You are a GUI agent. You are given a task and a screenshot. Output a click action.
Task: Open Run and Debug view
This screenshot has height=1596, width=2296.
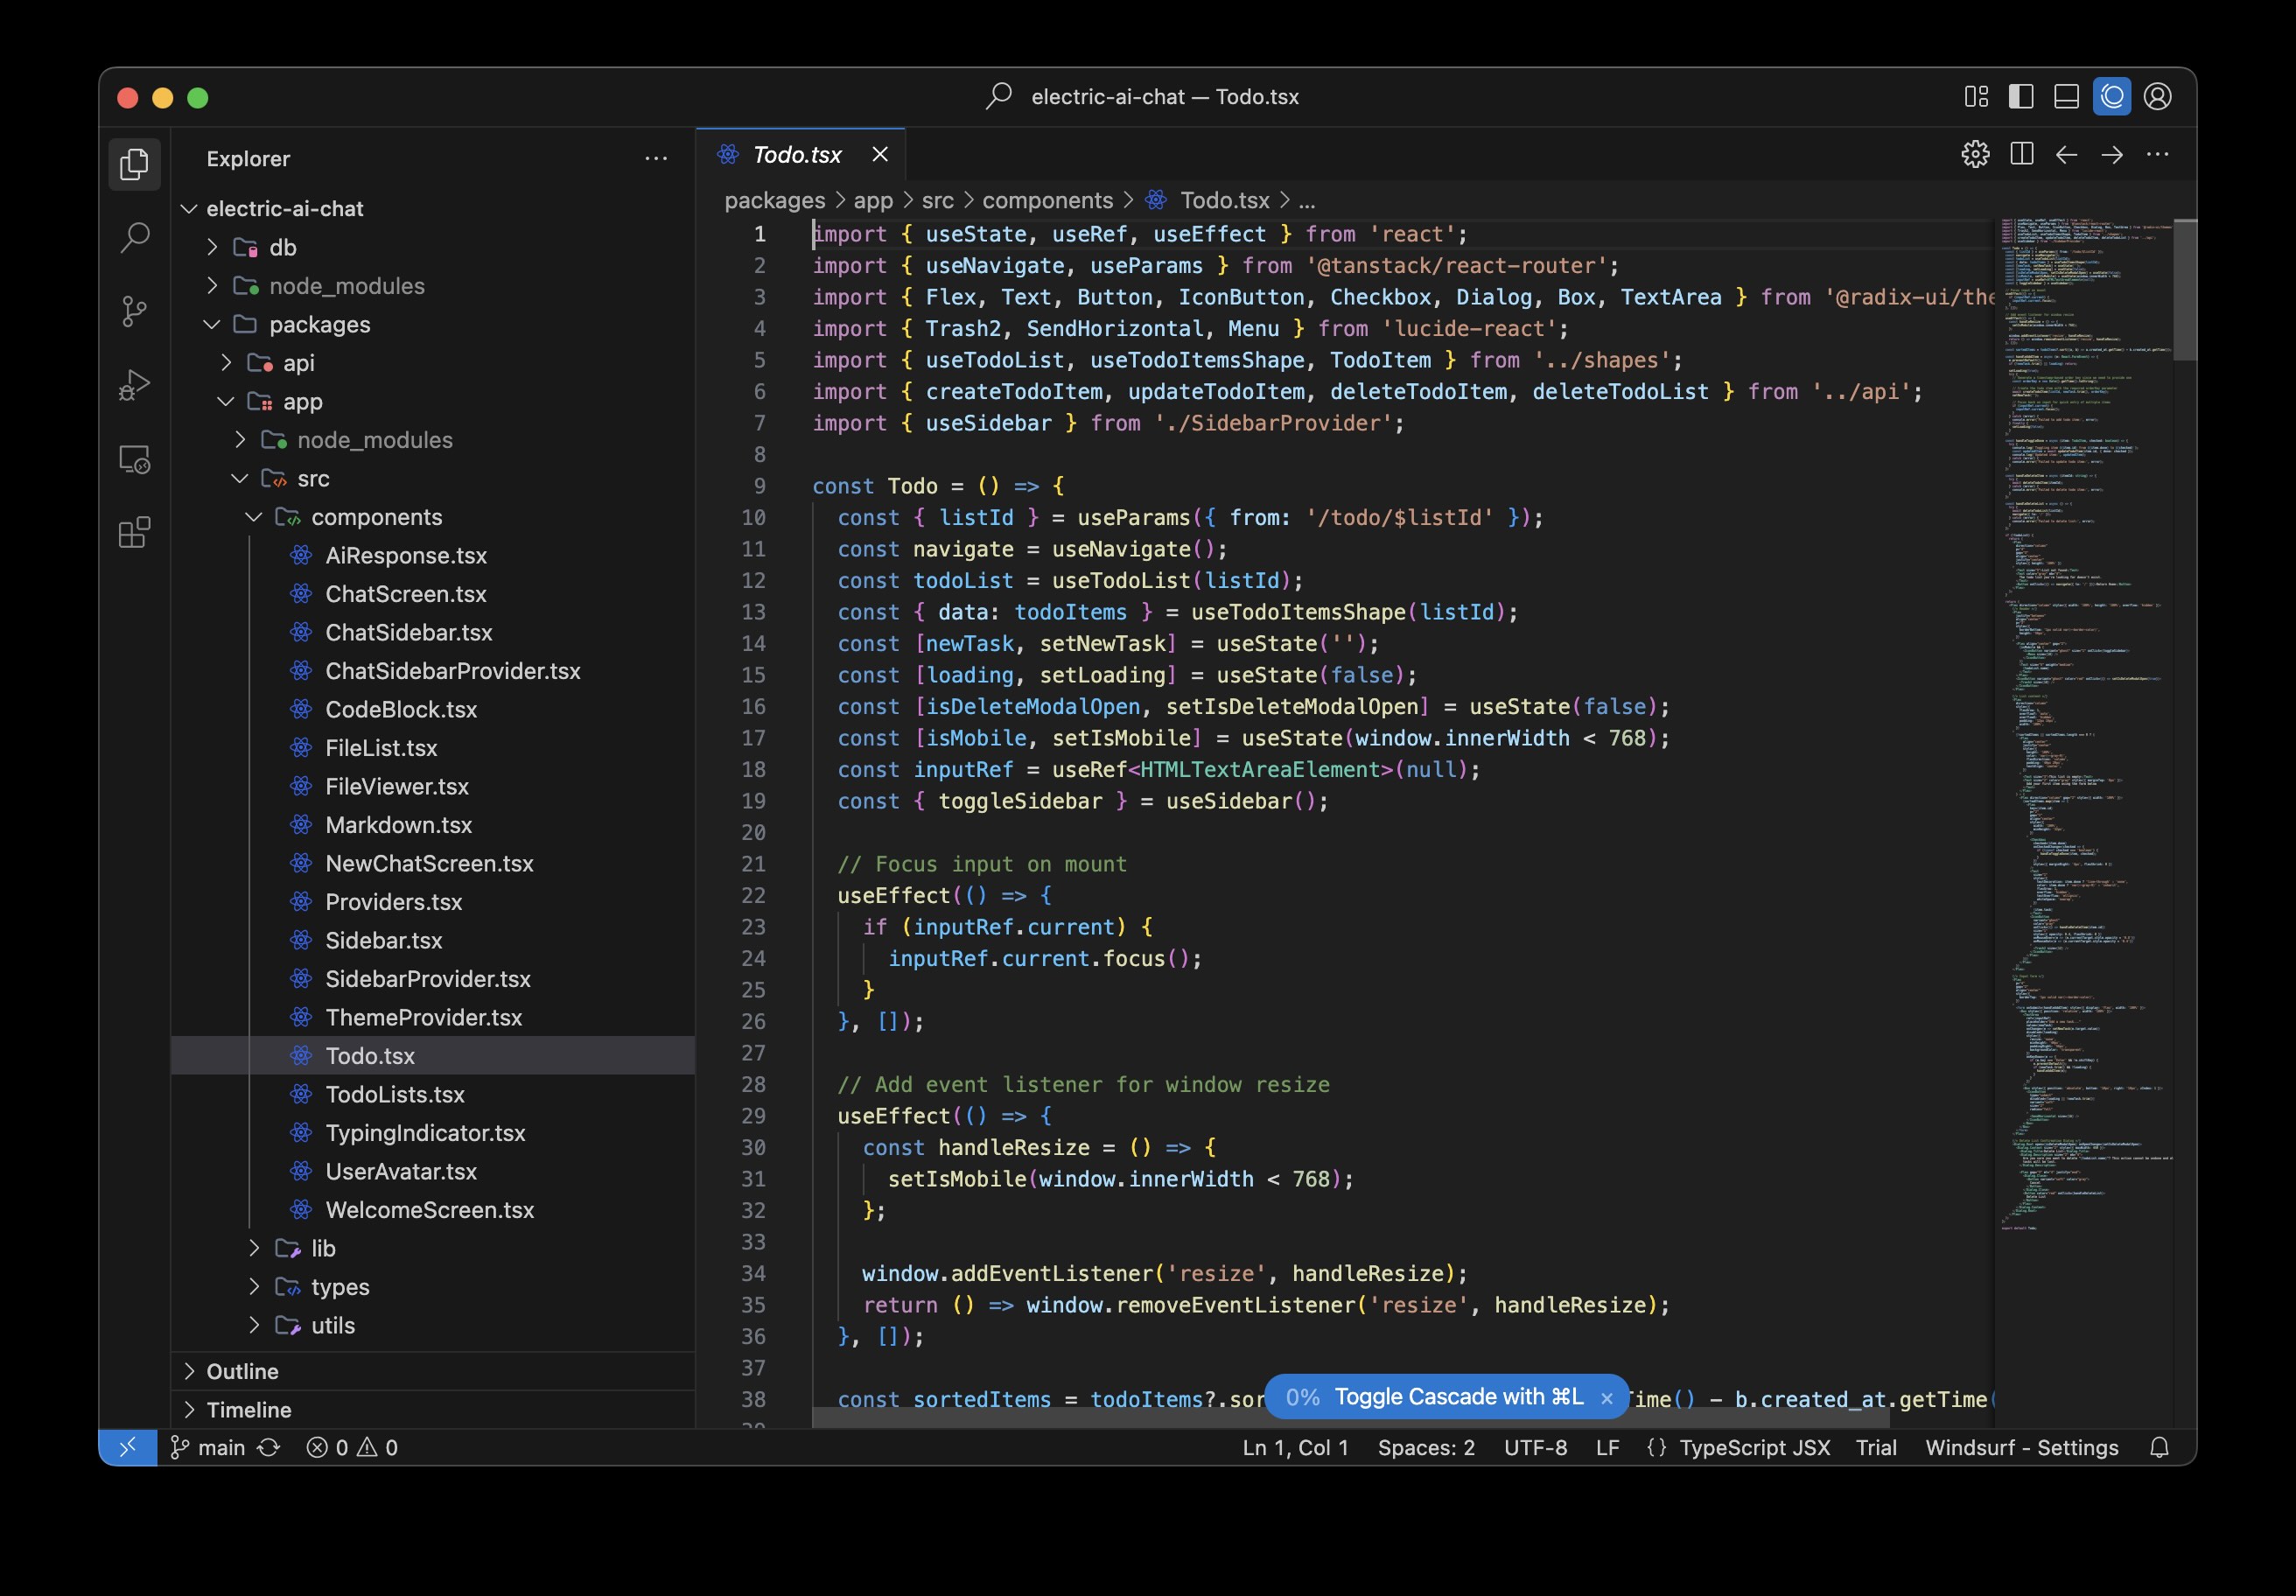(134, 385)
